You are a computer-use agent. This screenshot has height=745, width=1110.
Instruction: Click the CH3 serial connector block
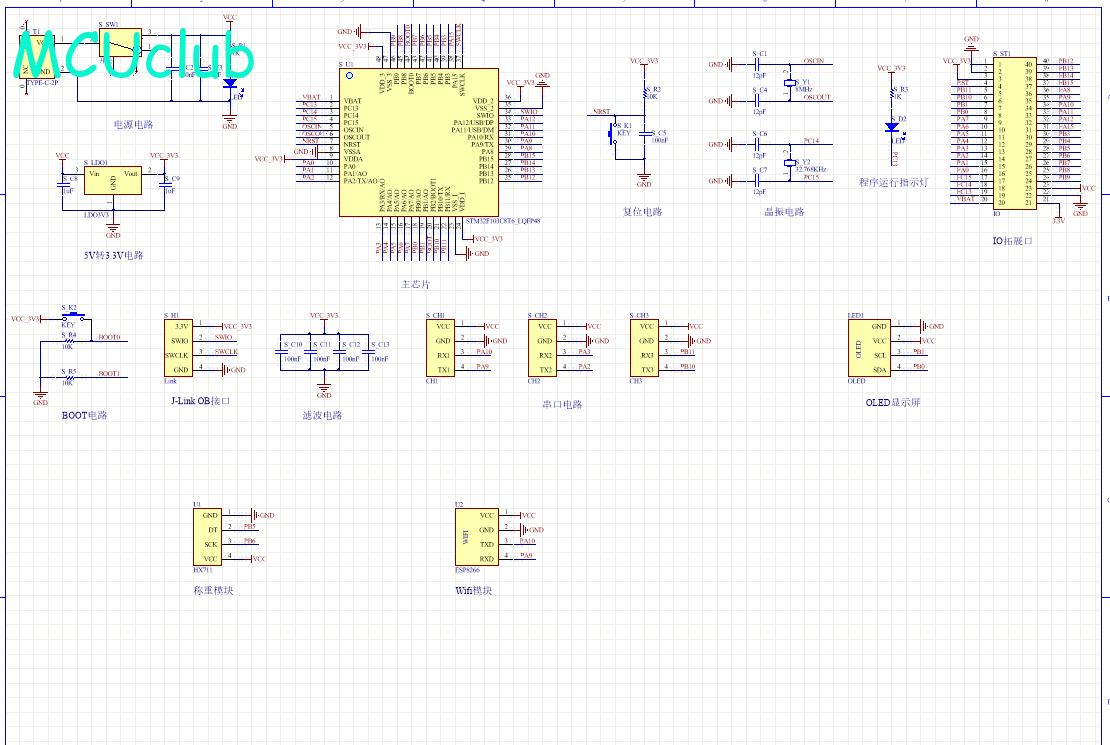click(645, 348)
